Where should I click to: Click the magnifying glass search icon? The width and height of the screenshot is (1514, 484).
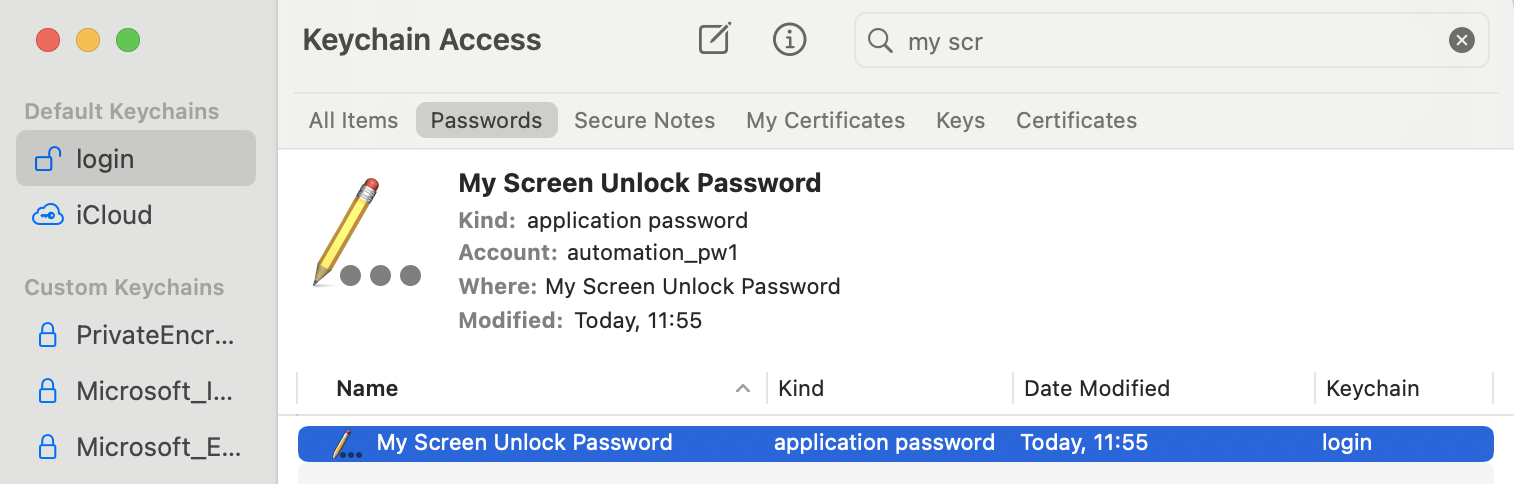point(880,41)
